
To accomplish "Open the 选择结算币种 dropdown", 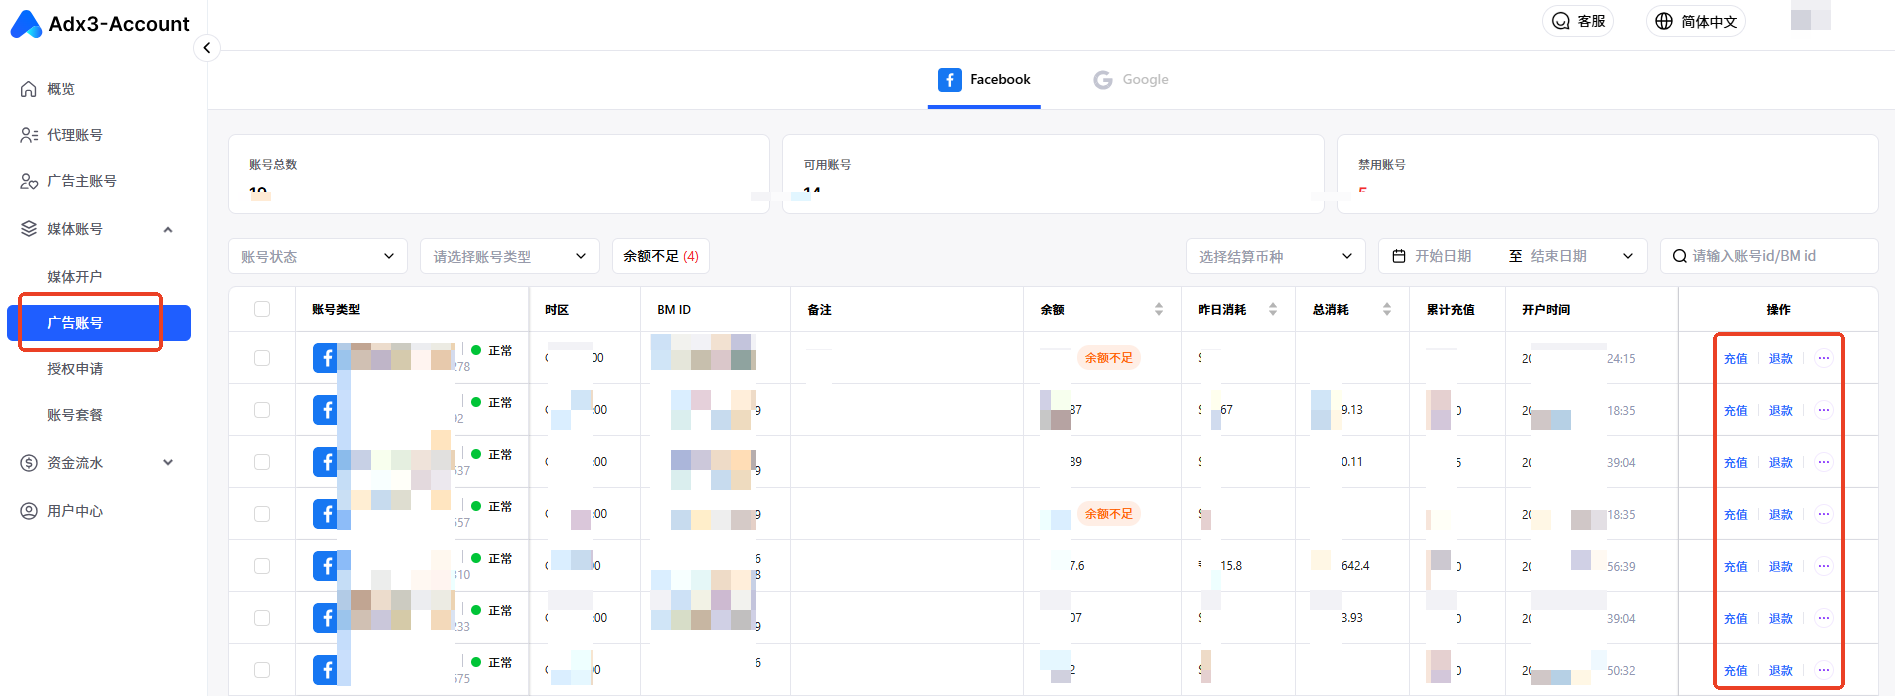I will pyautogui.click(x=1275, y=257).
